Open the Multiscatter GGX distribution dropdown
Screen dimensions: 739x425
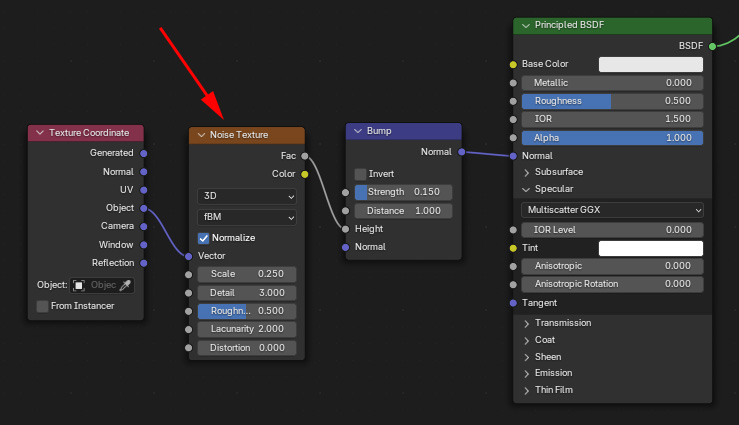(612, 210)
